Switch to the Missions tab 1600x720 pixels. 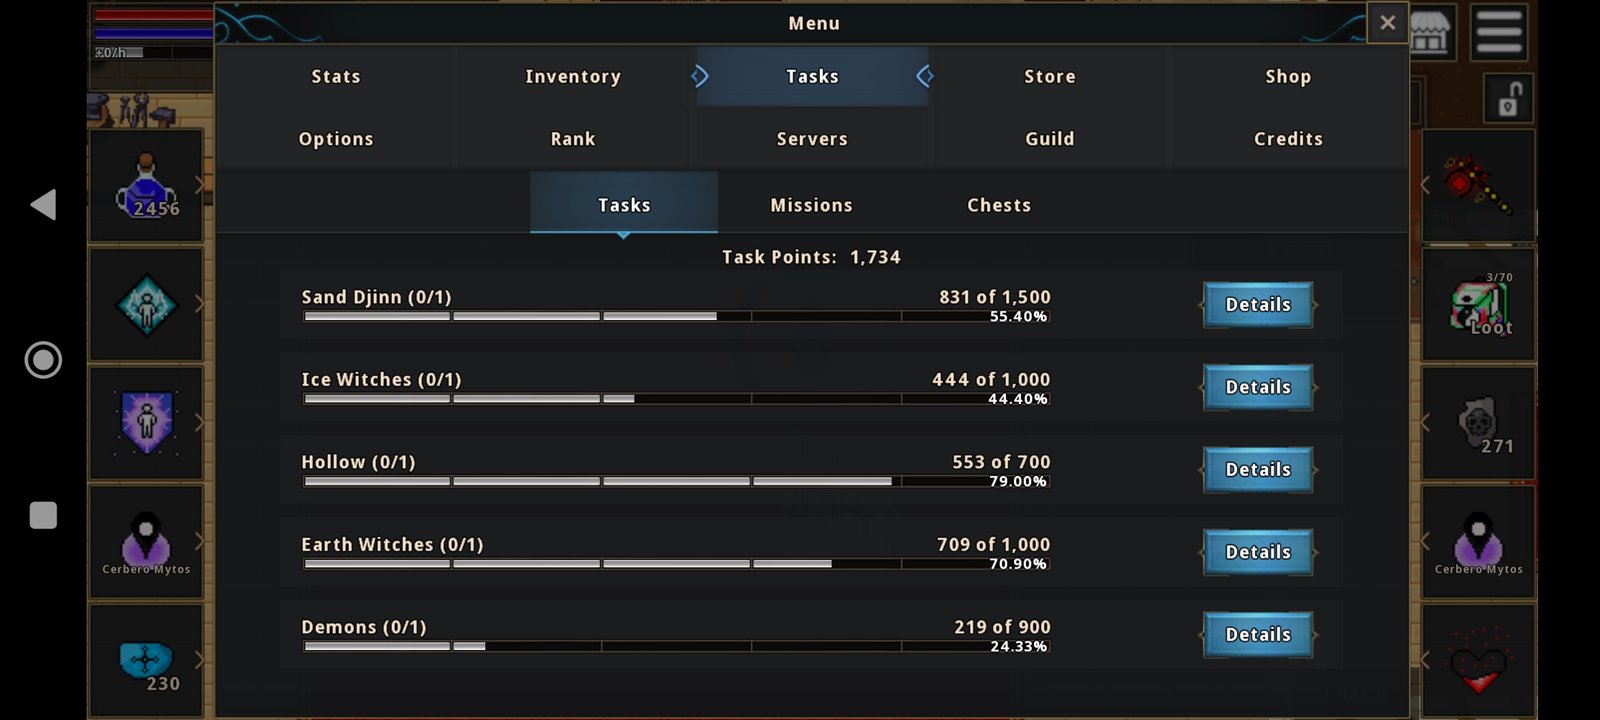811,205
